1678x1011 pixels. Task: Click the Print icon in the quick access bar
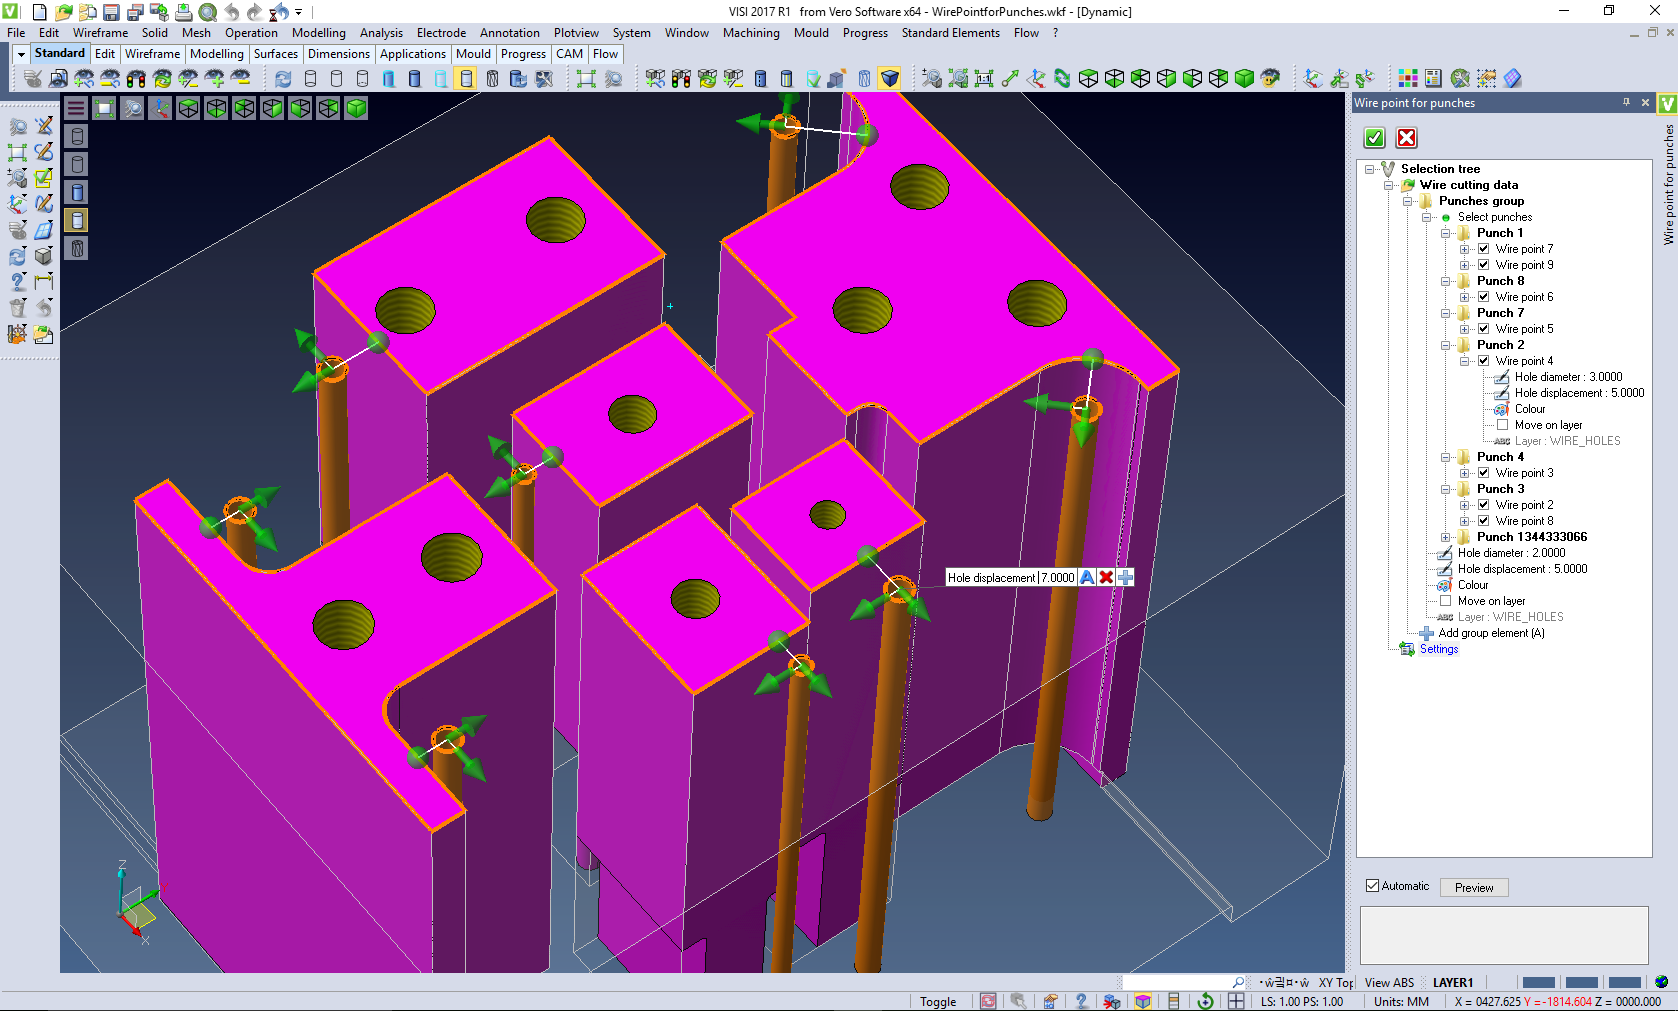click(183, 12)
